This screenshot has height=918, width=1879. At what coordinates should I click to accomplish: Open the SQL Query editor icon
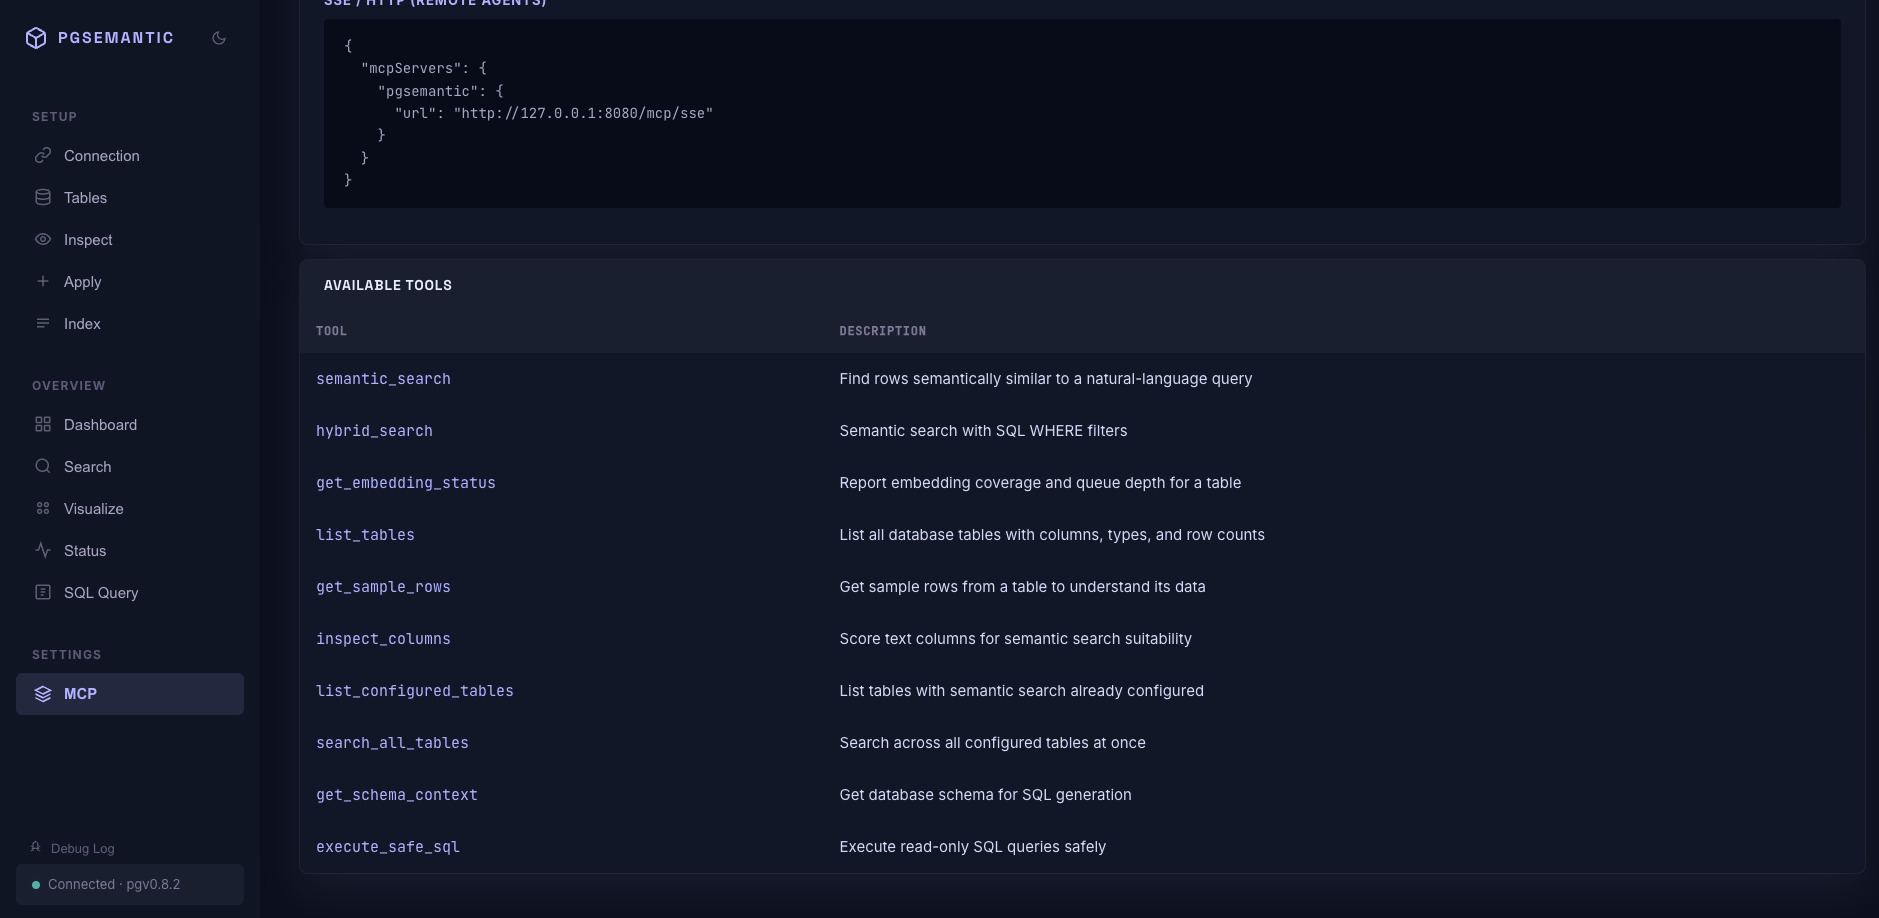click(43, 592)
